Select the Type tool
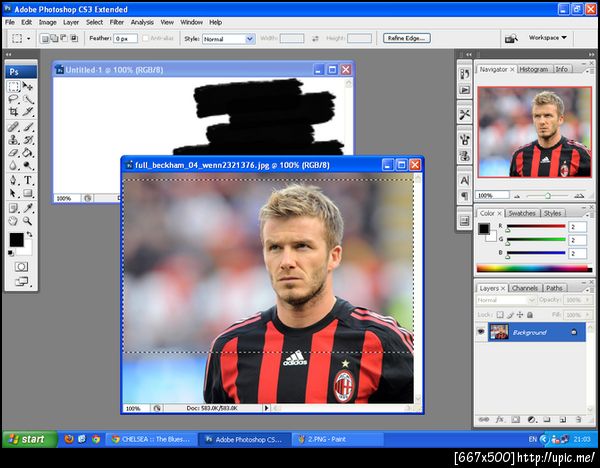 point(28,180)
